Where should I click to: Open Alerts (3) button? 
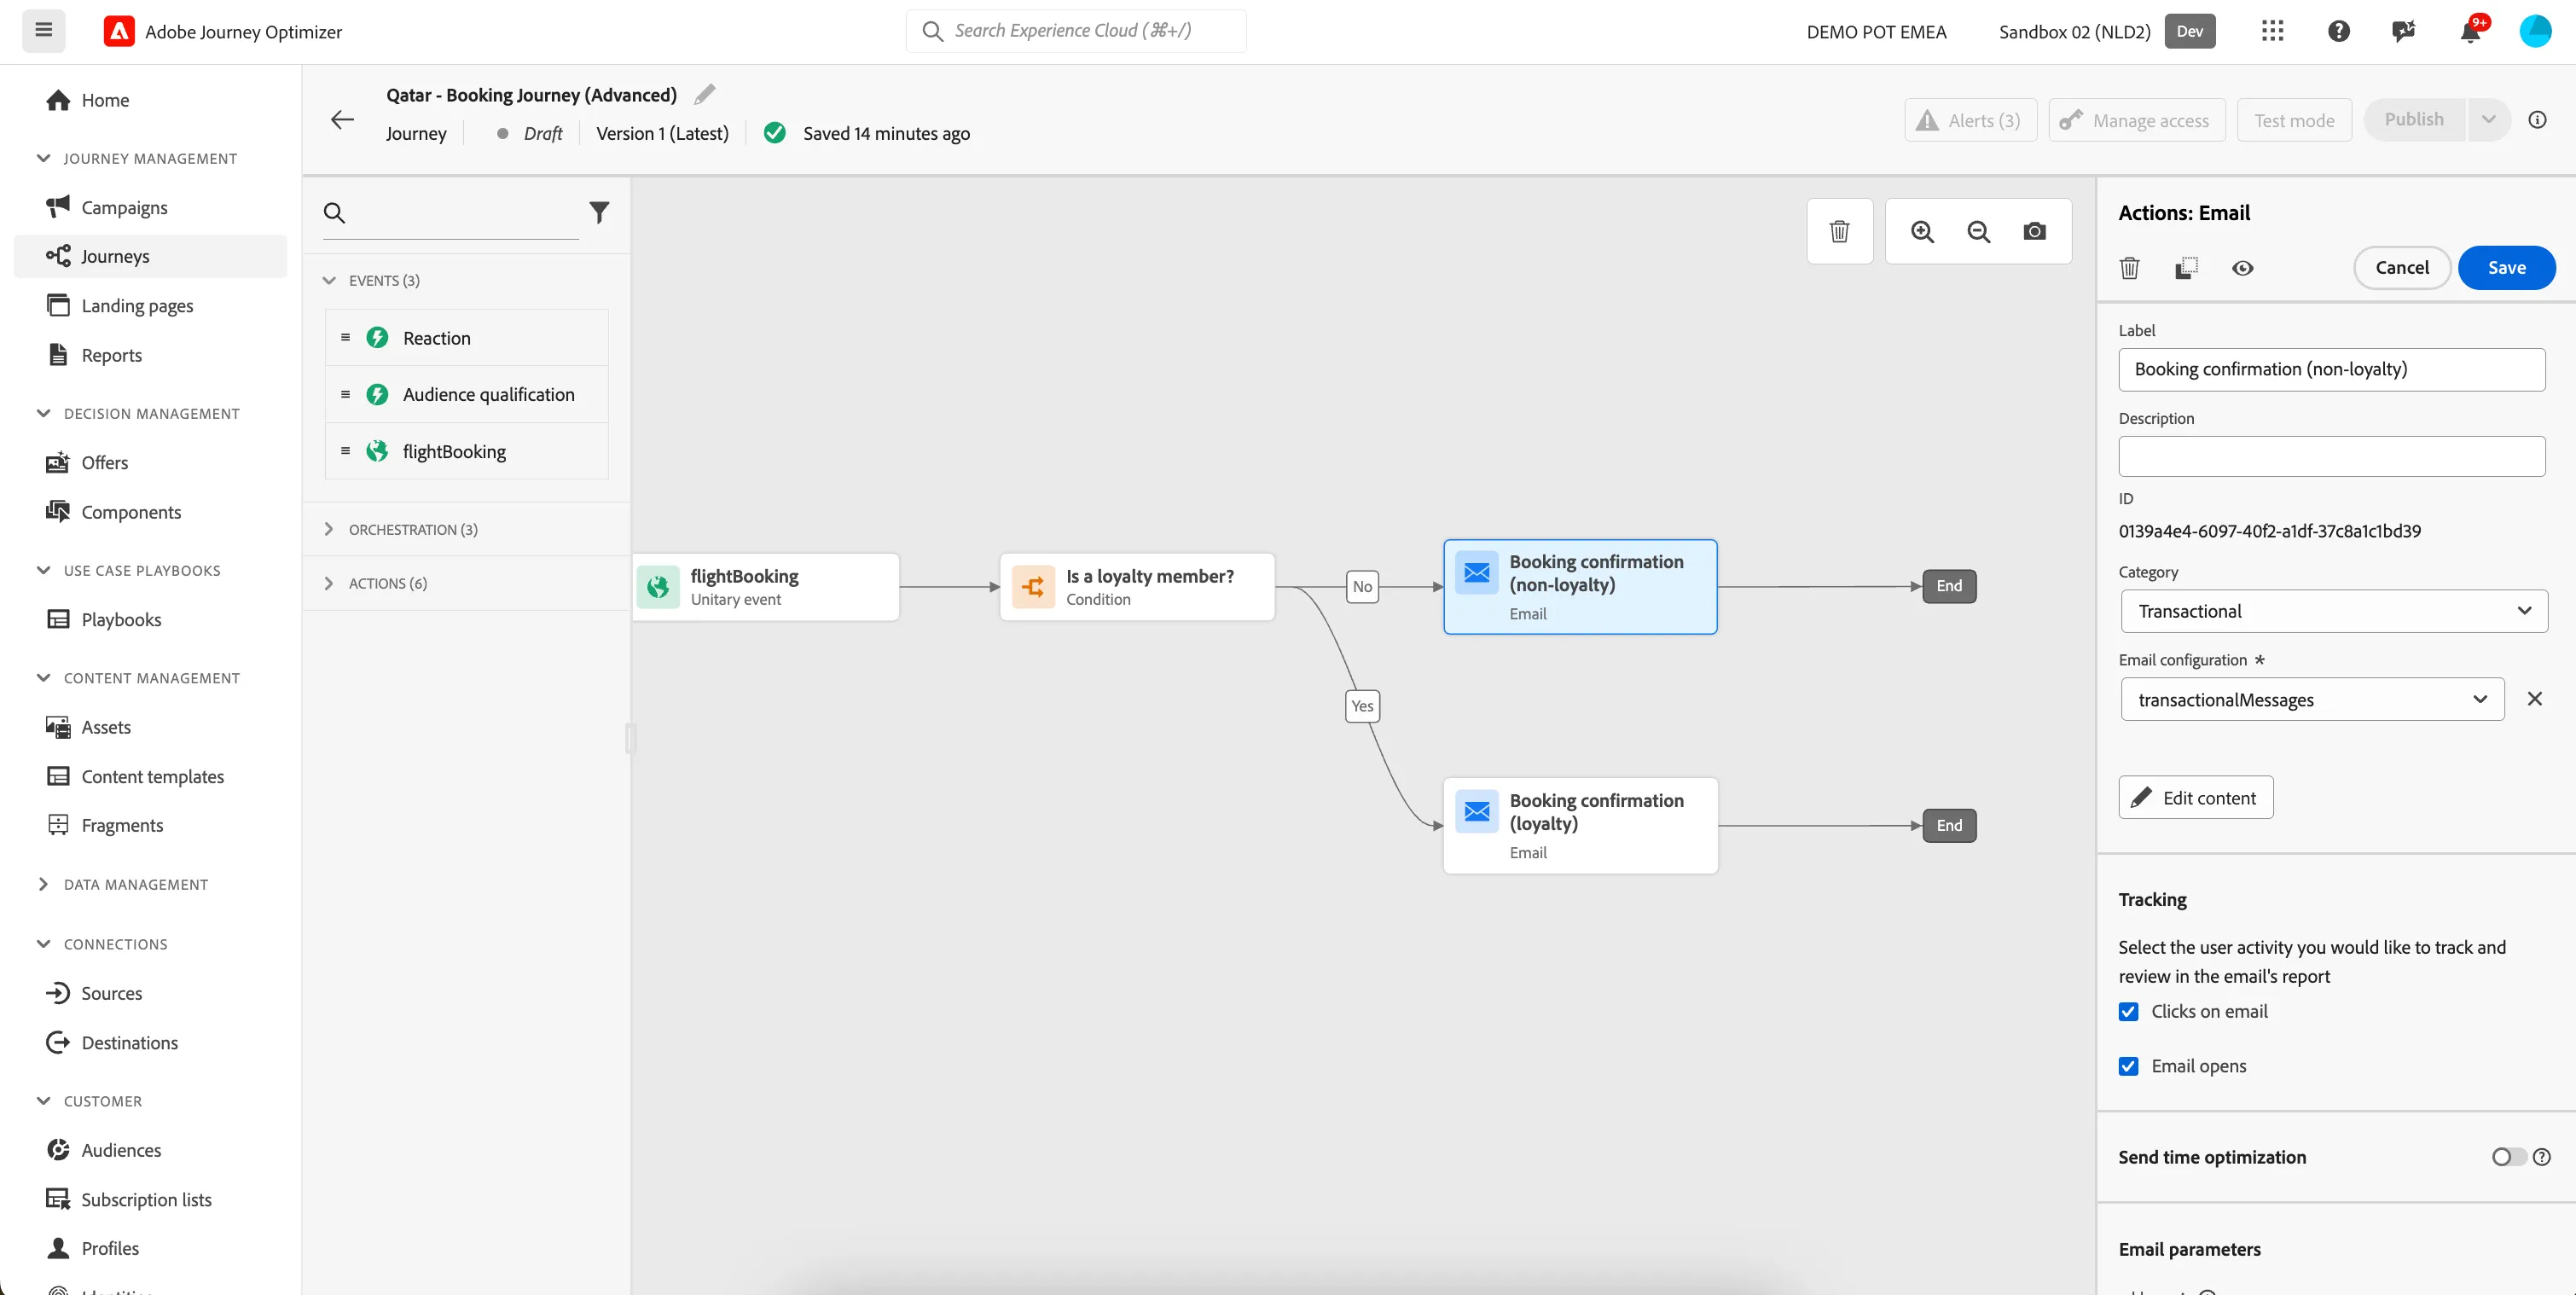(1970, 120)
